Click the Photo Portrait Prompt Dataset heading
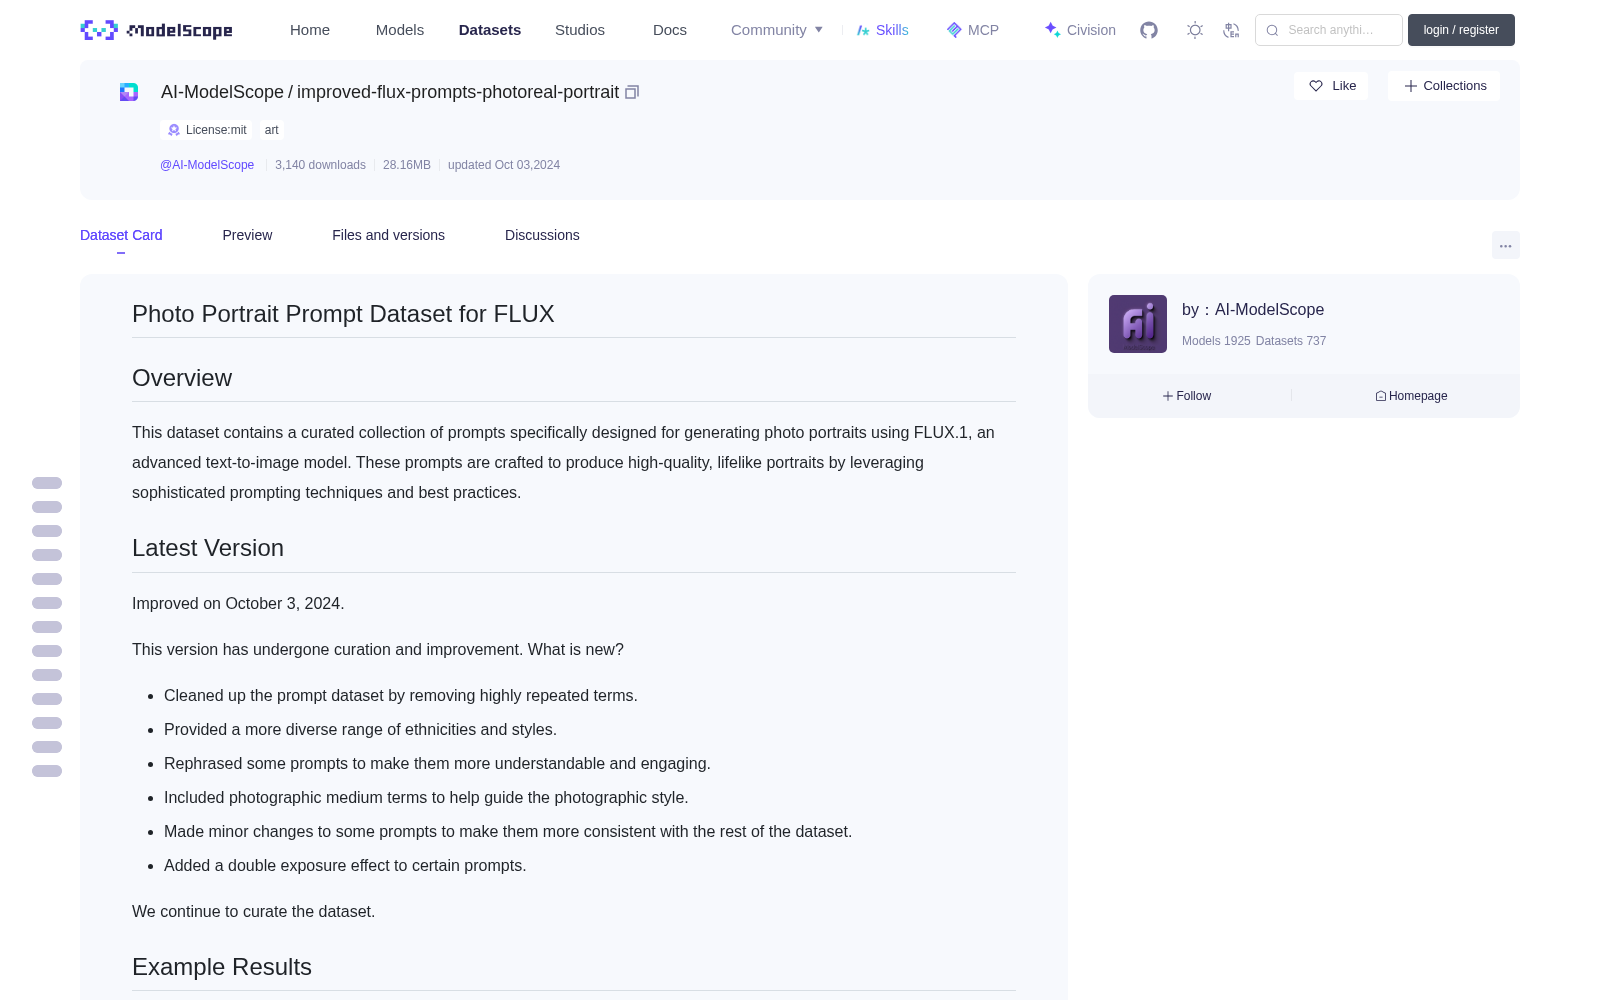Viewport: 1600px width, 1000px height. 343,314
